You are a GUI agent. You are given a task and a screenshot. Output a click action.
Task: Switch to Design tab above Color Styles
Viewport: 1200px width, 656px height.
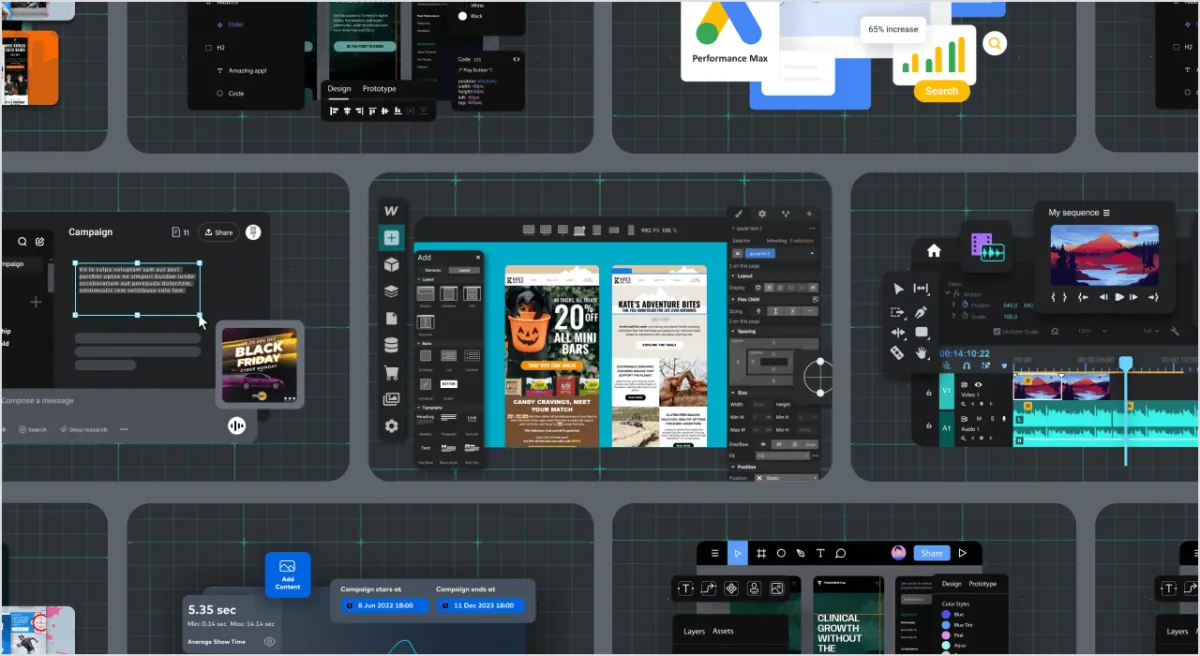coord(951,584)
